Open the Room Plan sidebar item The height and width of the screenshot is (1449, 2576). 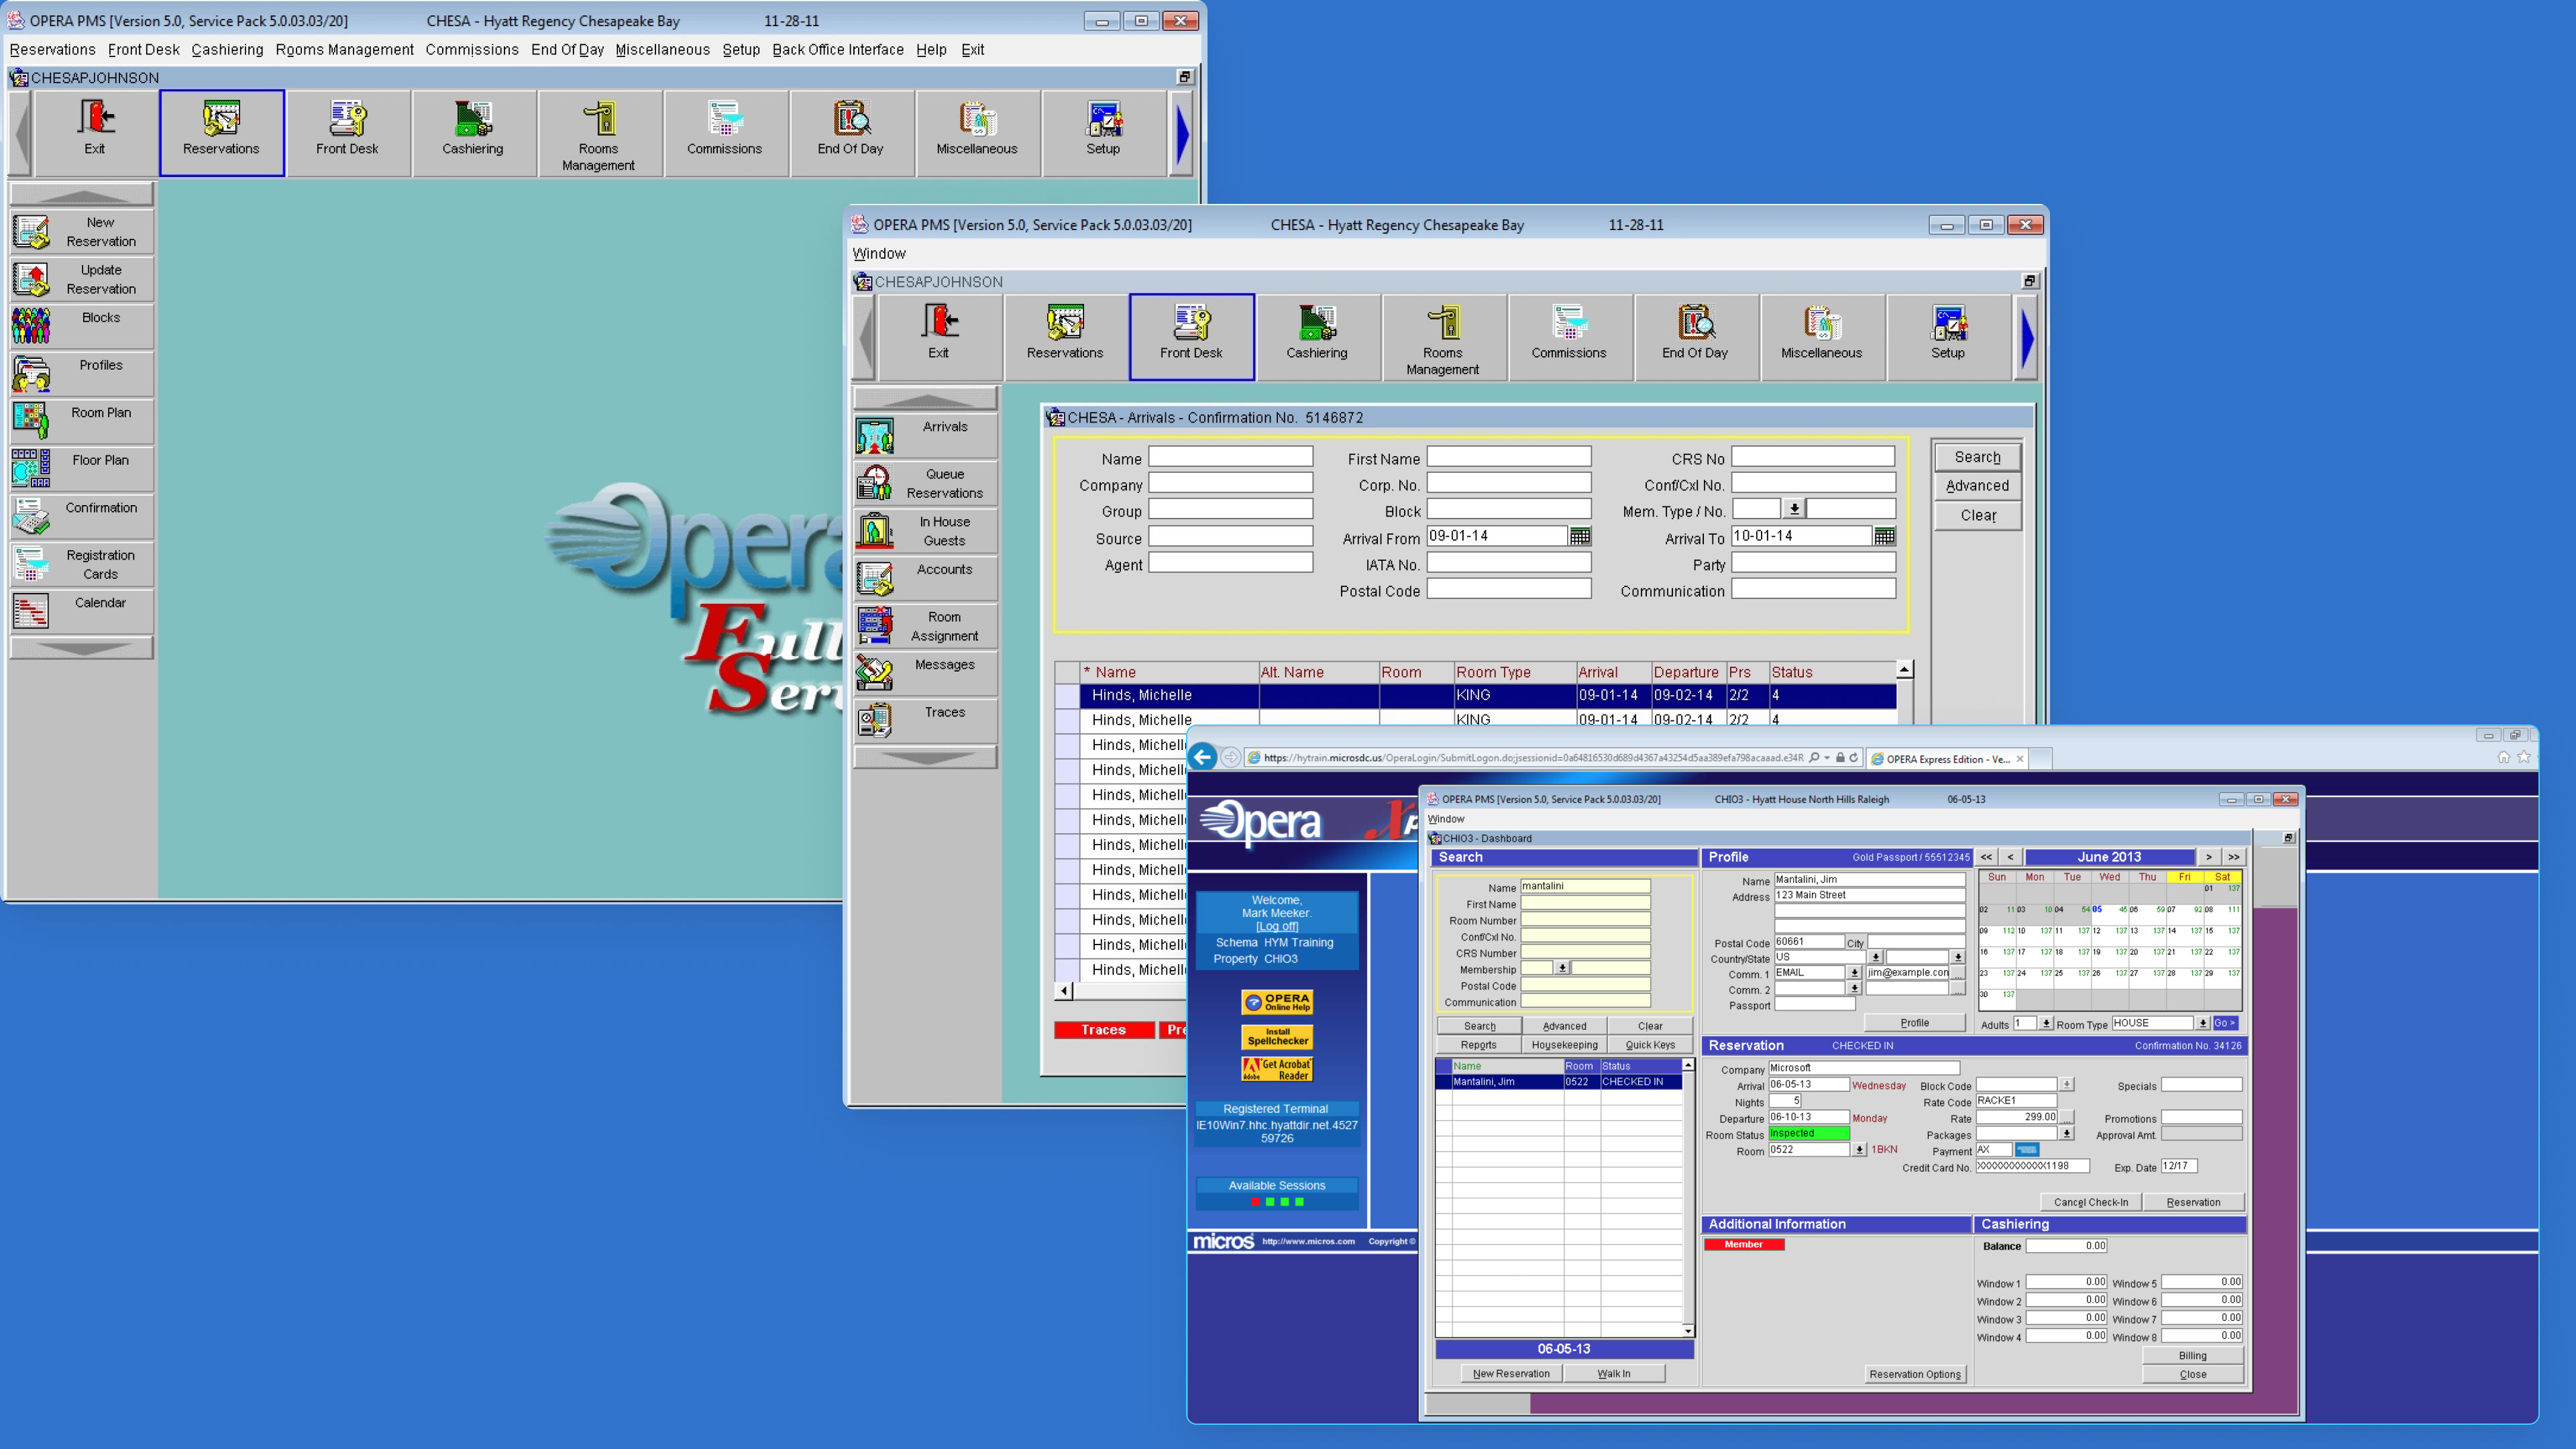click(82, 421)
